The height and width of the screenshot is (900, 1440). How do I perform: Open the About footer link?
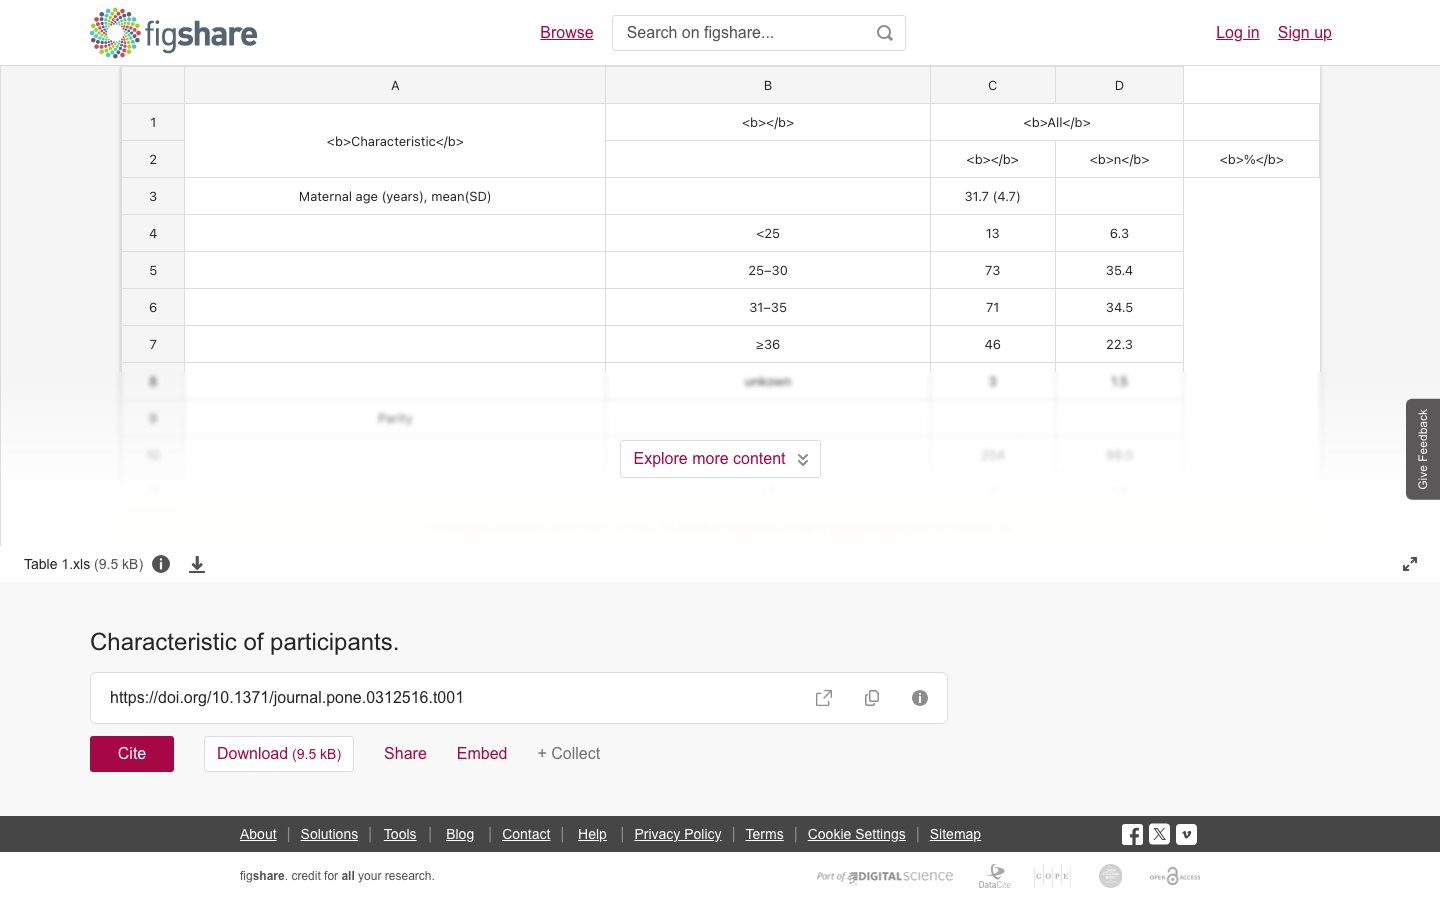[258, 834]
